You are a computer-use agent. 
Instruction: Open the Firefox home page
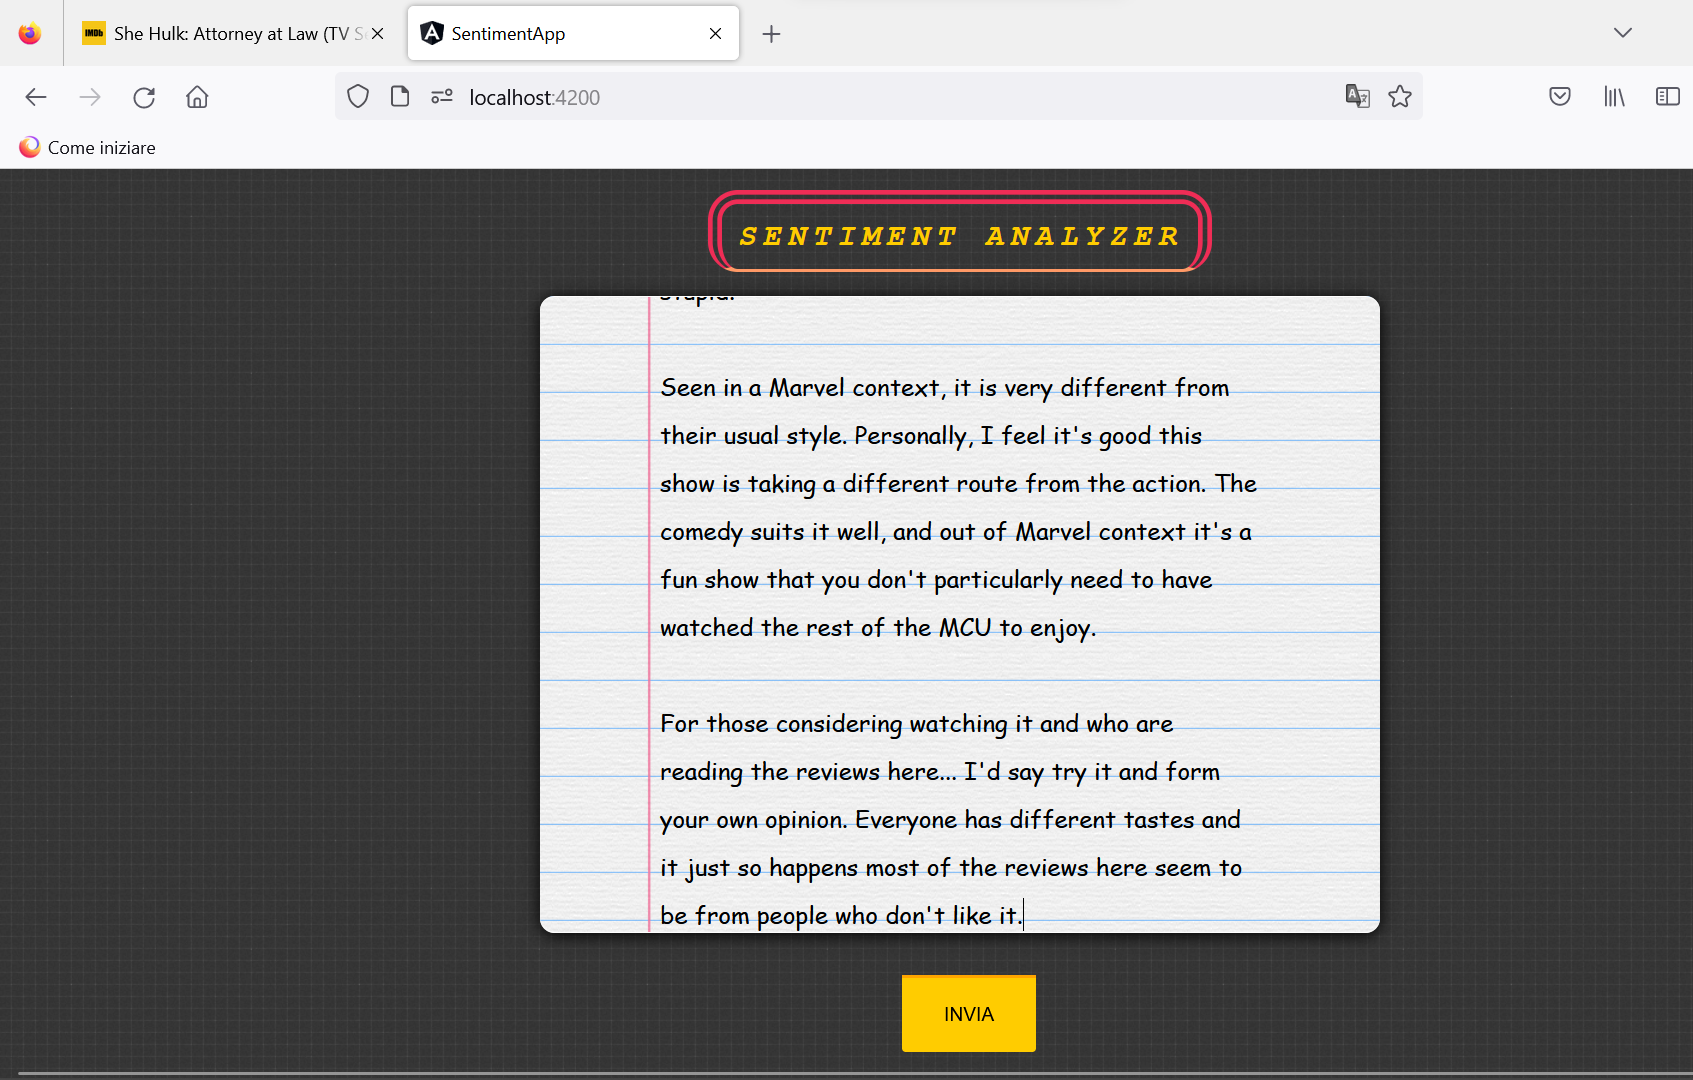coord(197,97)
